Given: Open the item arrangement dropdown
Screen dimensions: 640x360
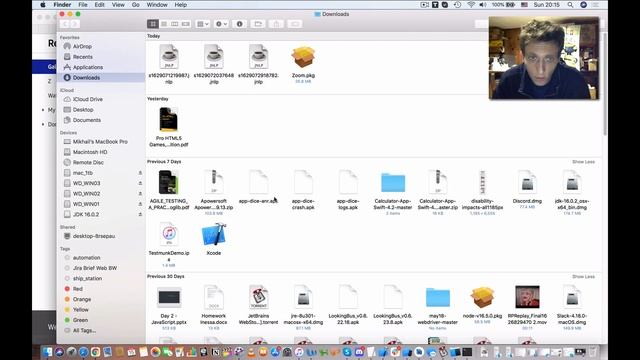Looking at the screenshot, I should (x=203, y=24).
